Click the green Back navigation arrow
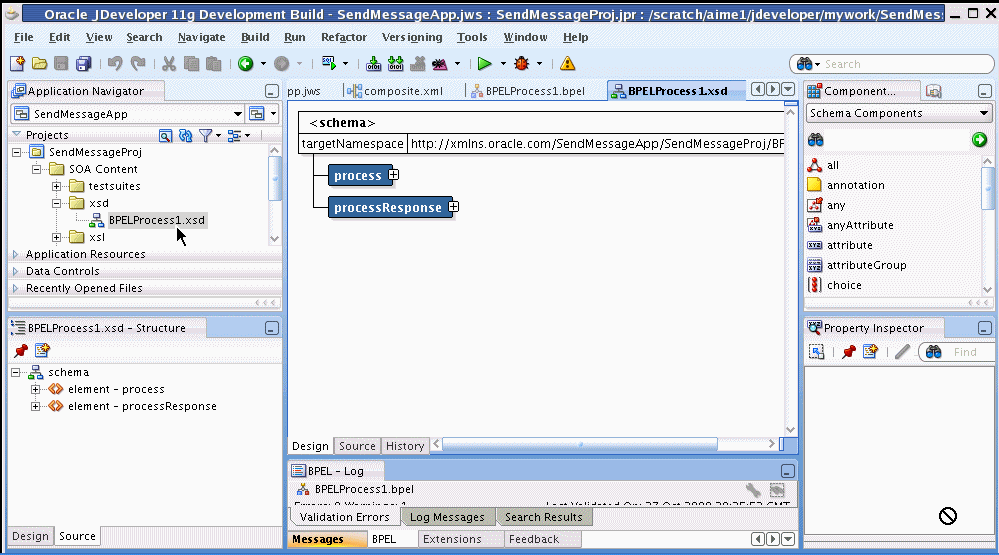The width and height of the screenshot is (999, 555). point(245,63)
